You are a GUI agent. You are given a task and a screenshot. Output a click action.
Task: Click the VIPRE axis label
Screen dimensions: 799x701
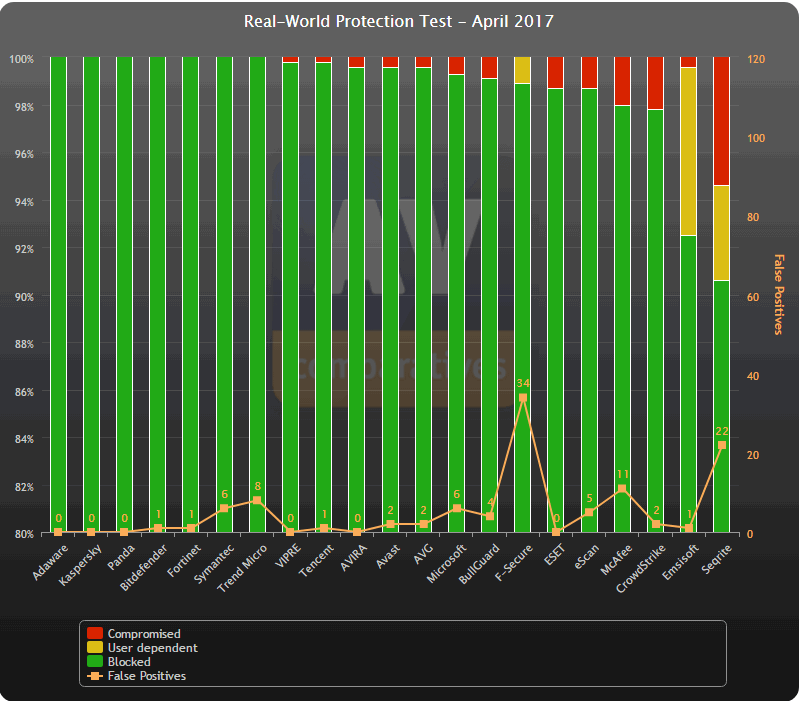point(288,556)
